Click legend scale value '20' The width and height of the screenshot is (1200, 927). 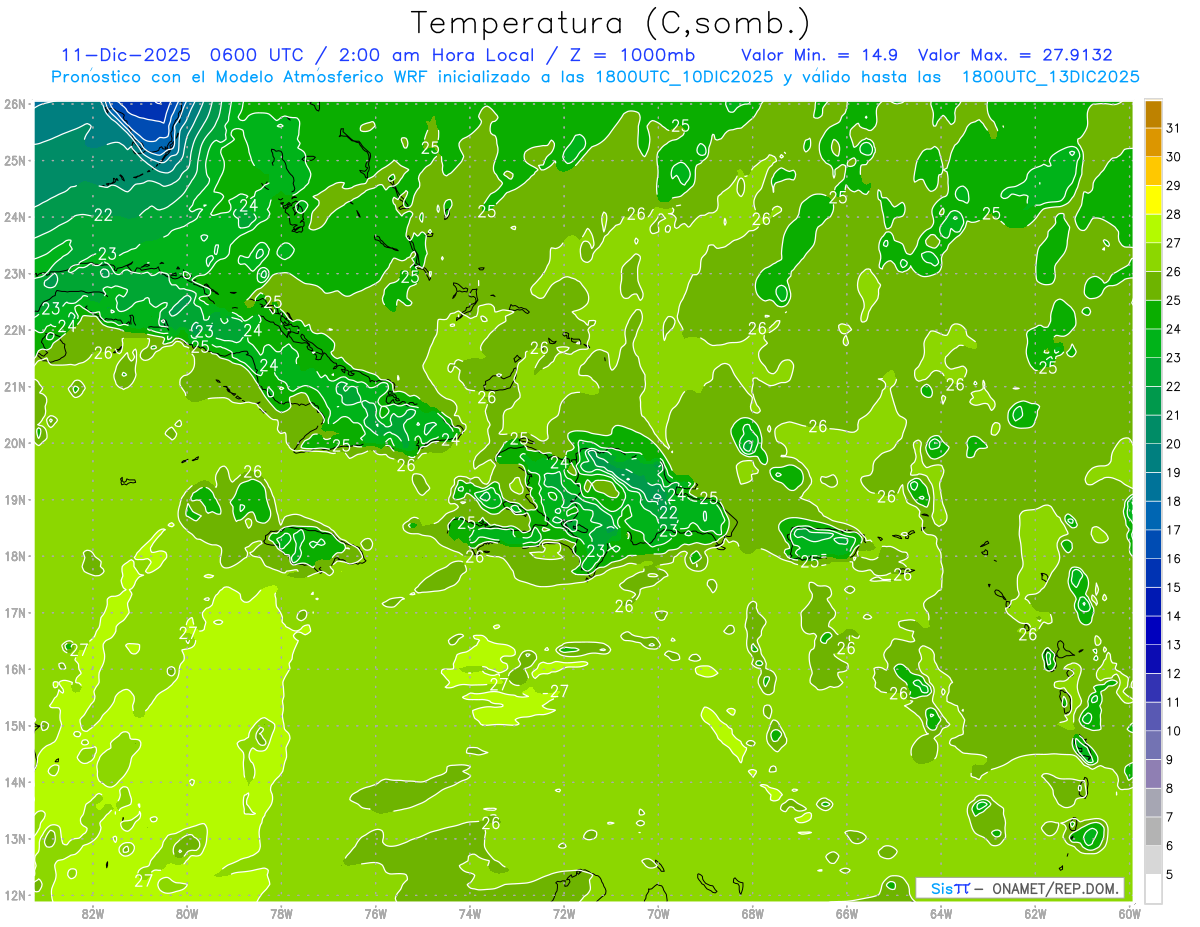1174,444
